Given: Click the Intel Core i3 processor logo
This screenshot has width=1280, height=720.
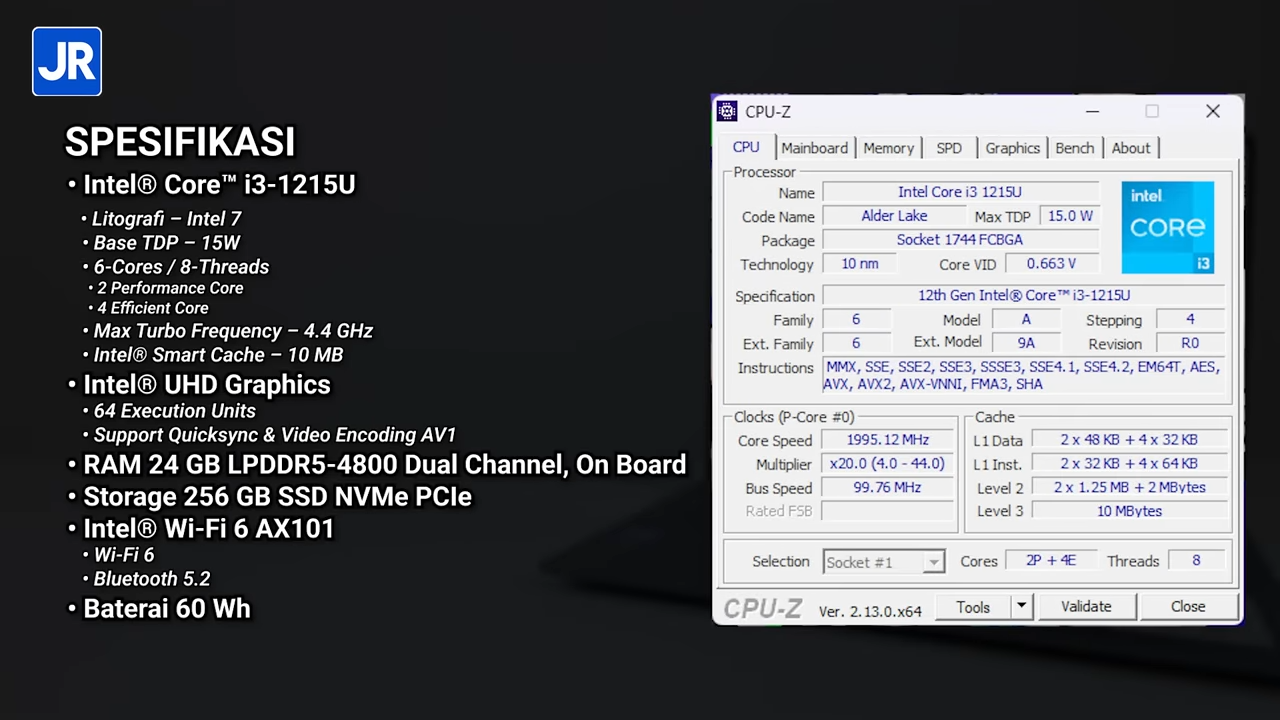Looking at the screenshot, I should click(1167, 227).
